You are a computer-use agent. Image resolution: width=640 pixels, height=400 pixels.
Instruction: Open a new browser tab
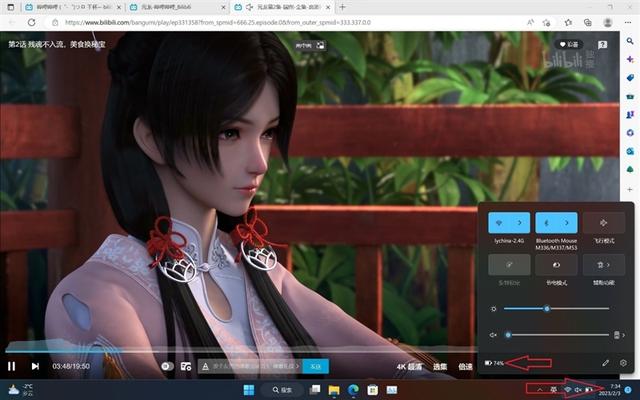[342, 7]
